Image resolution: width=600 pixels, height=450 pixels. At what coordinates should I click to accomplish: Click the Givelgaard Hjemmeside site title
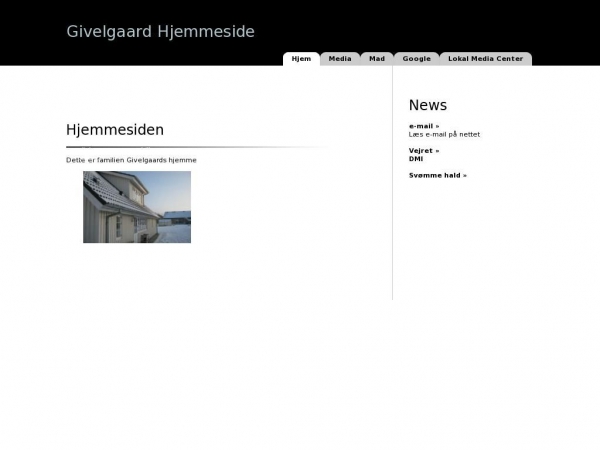point(160,31)
